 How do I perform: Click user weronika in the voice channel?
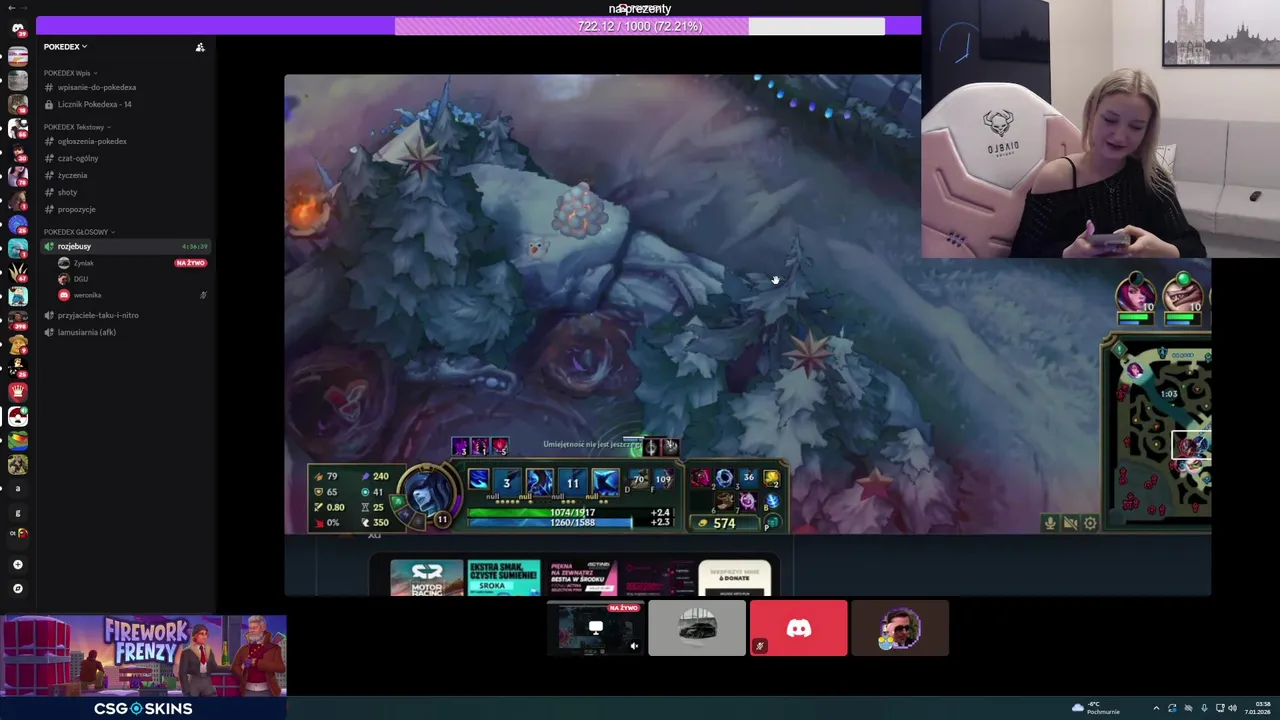(x=86, y=295)
